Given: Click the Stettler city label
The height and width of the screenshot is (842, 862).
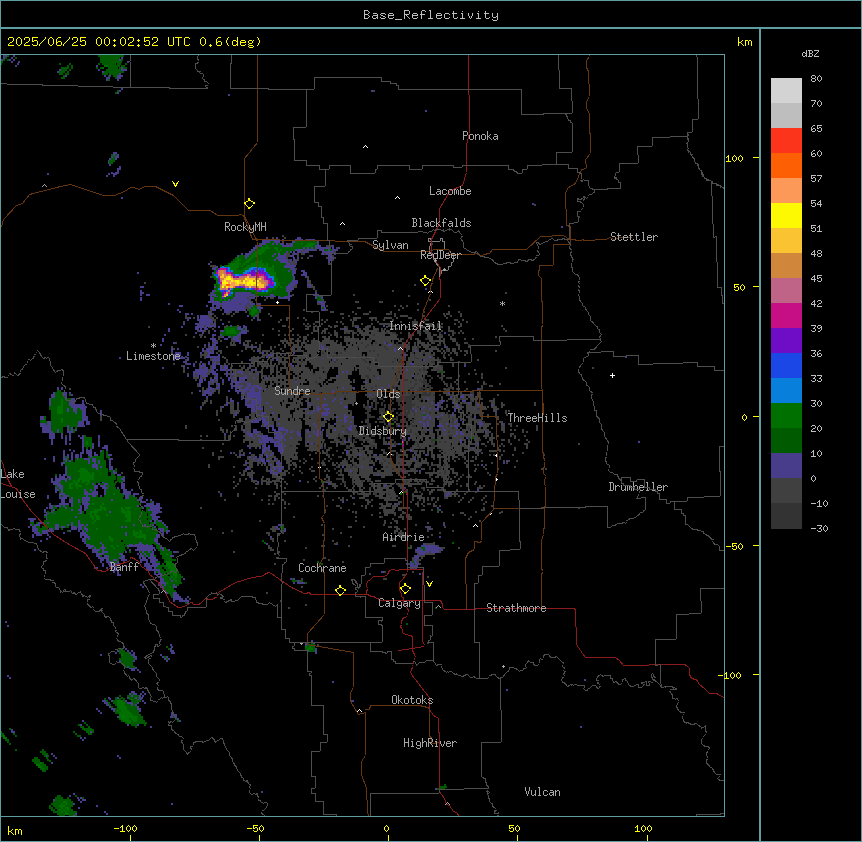Looking at the screenshot, I should [634, 237].
